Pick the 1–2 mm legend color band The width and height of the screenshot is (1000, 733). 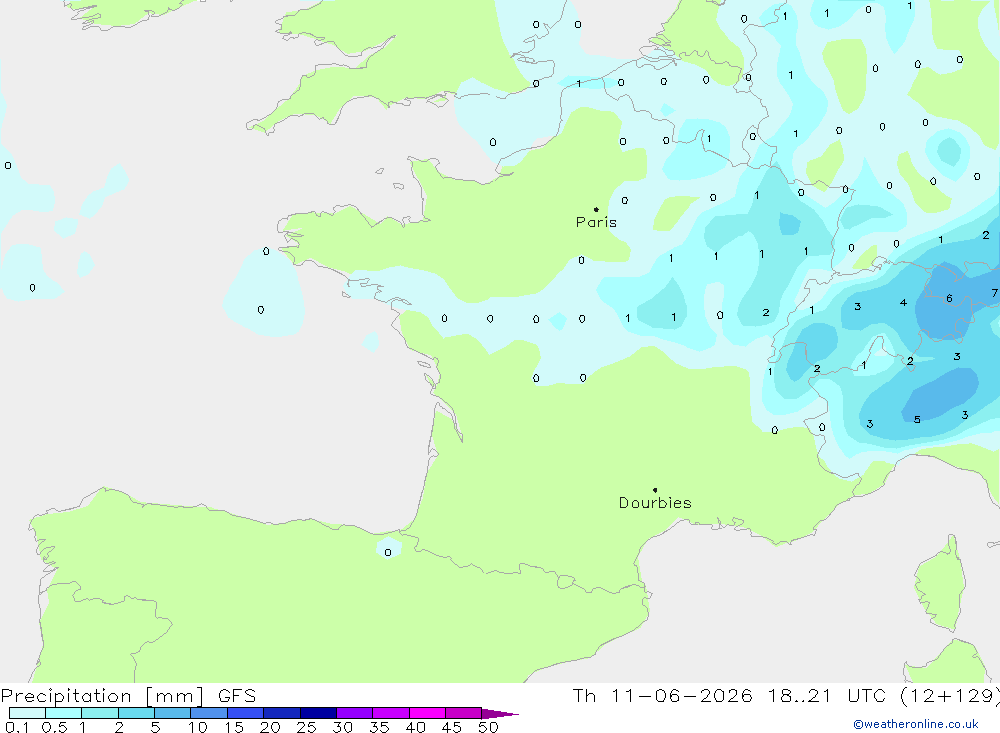point(99,713)
